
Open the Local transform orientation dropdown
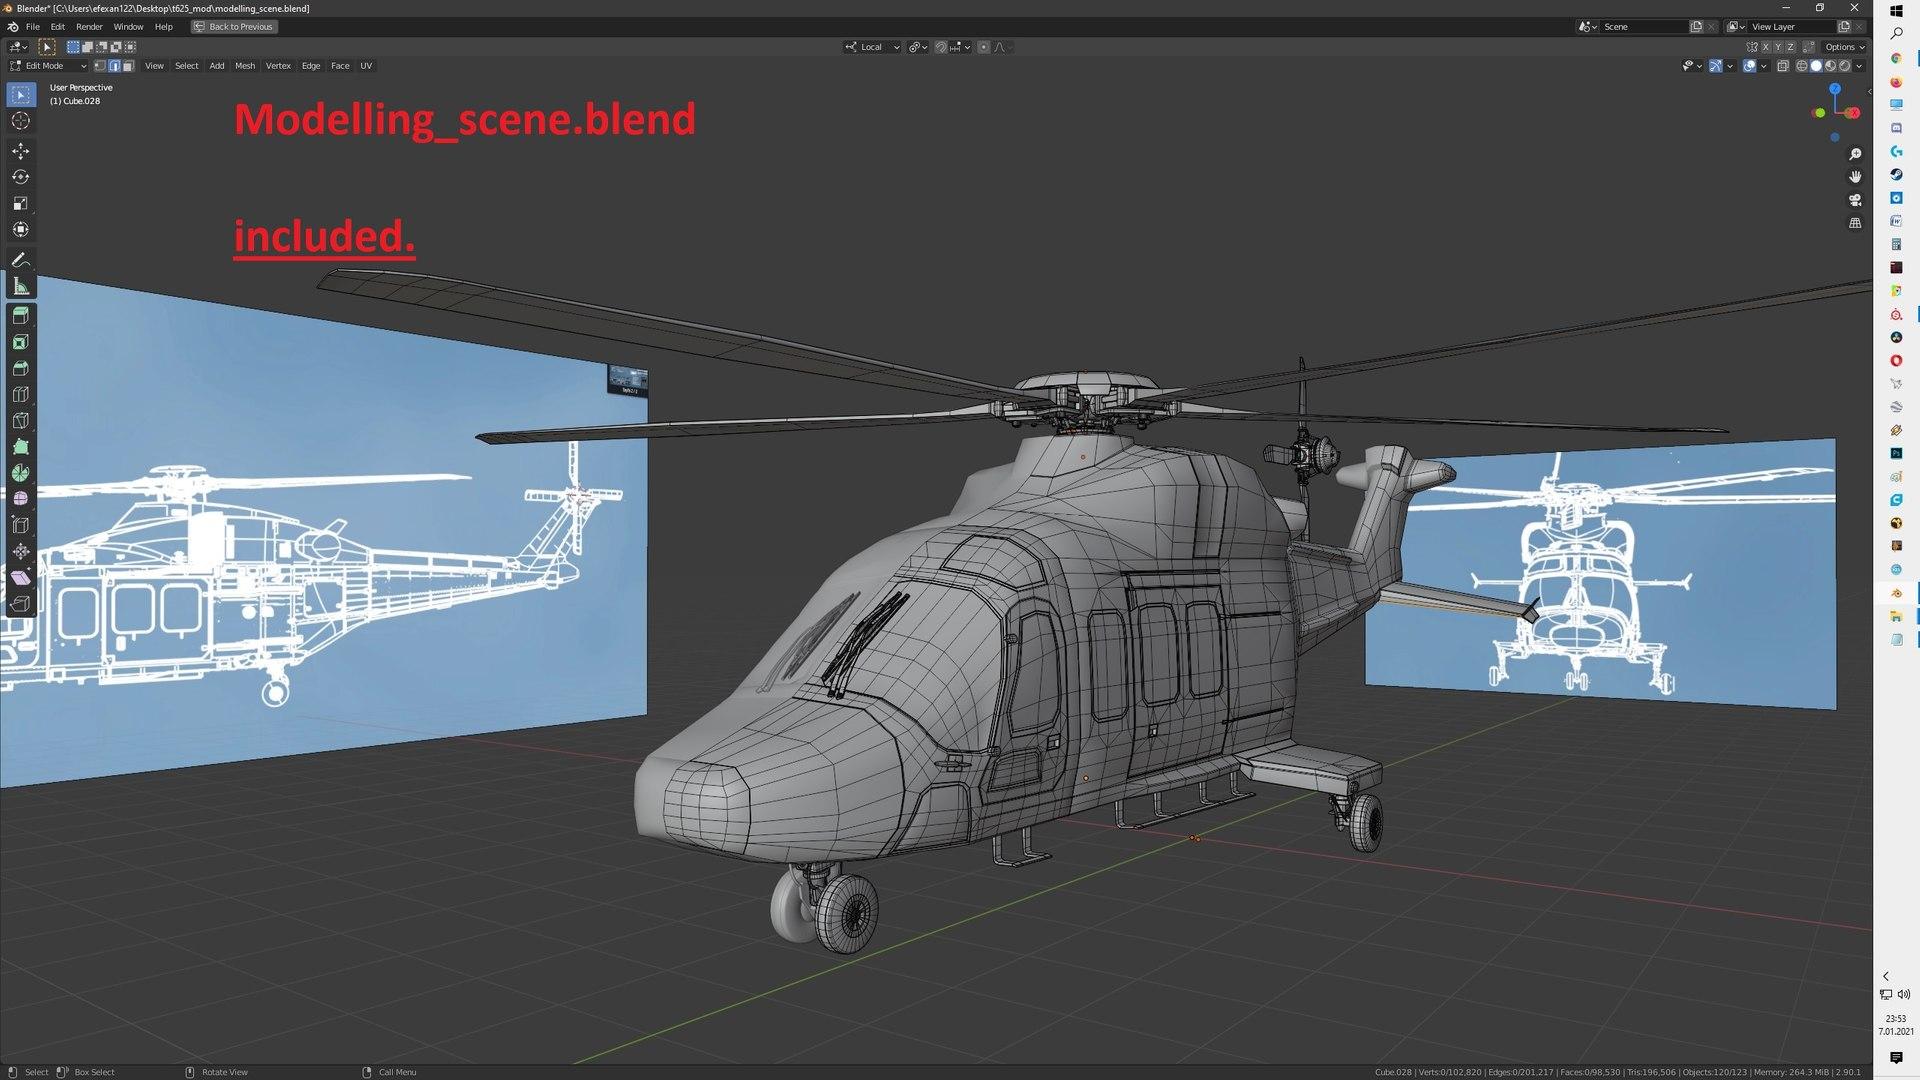873,47
